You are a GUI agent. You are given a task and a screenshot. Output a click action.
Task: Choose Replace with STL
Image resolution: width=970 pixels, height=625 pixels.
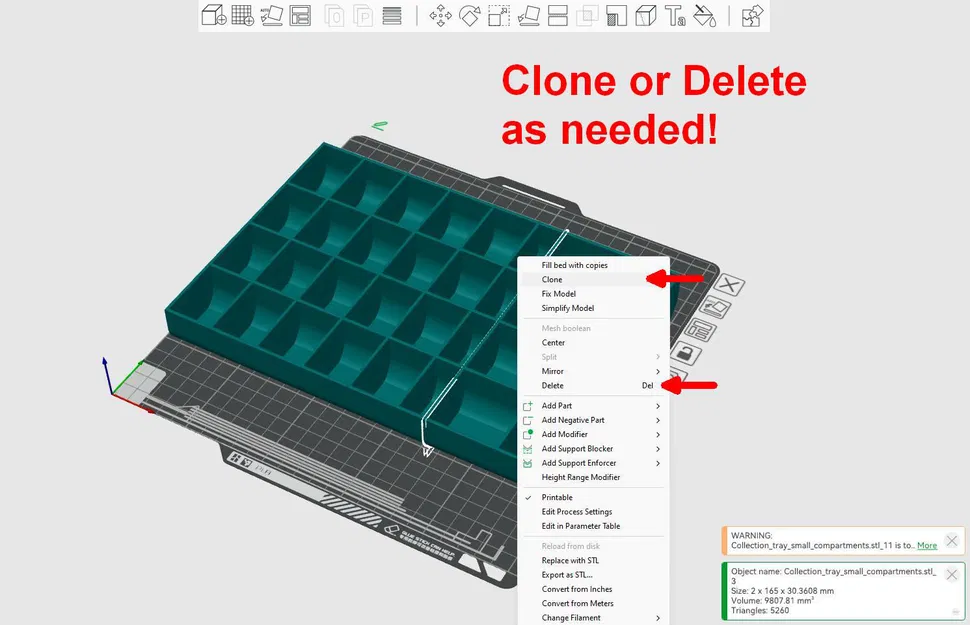point(593,561)
